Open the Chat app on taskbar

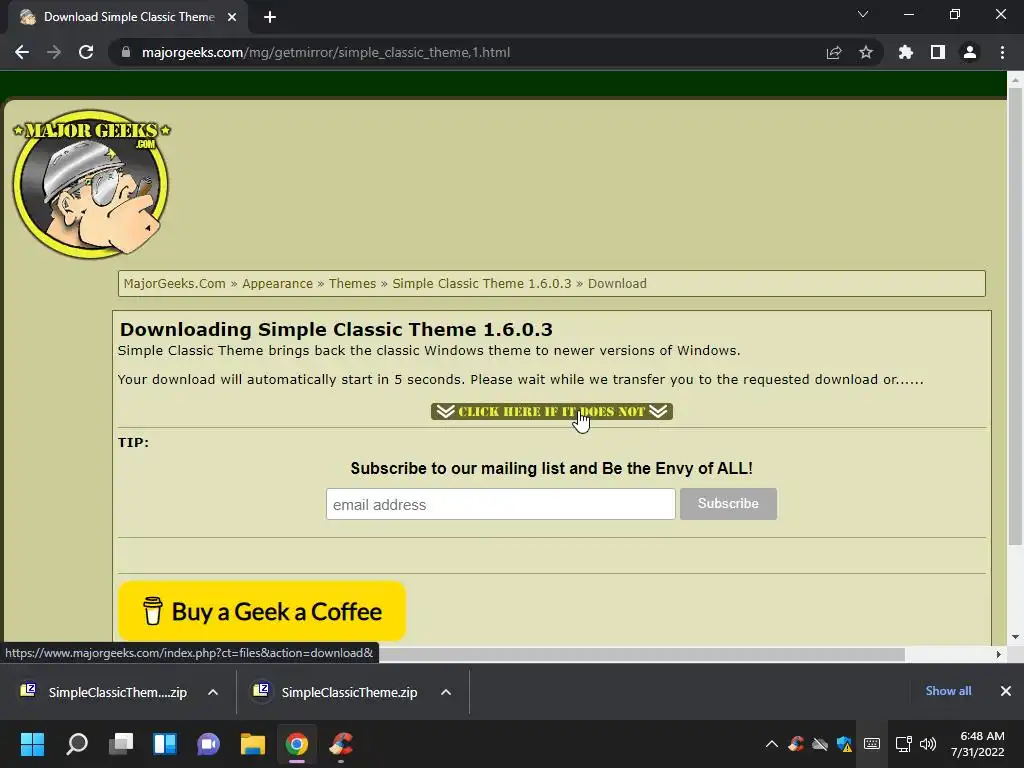tap(209, 744)
